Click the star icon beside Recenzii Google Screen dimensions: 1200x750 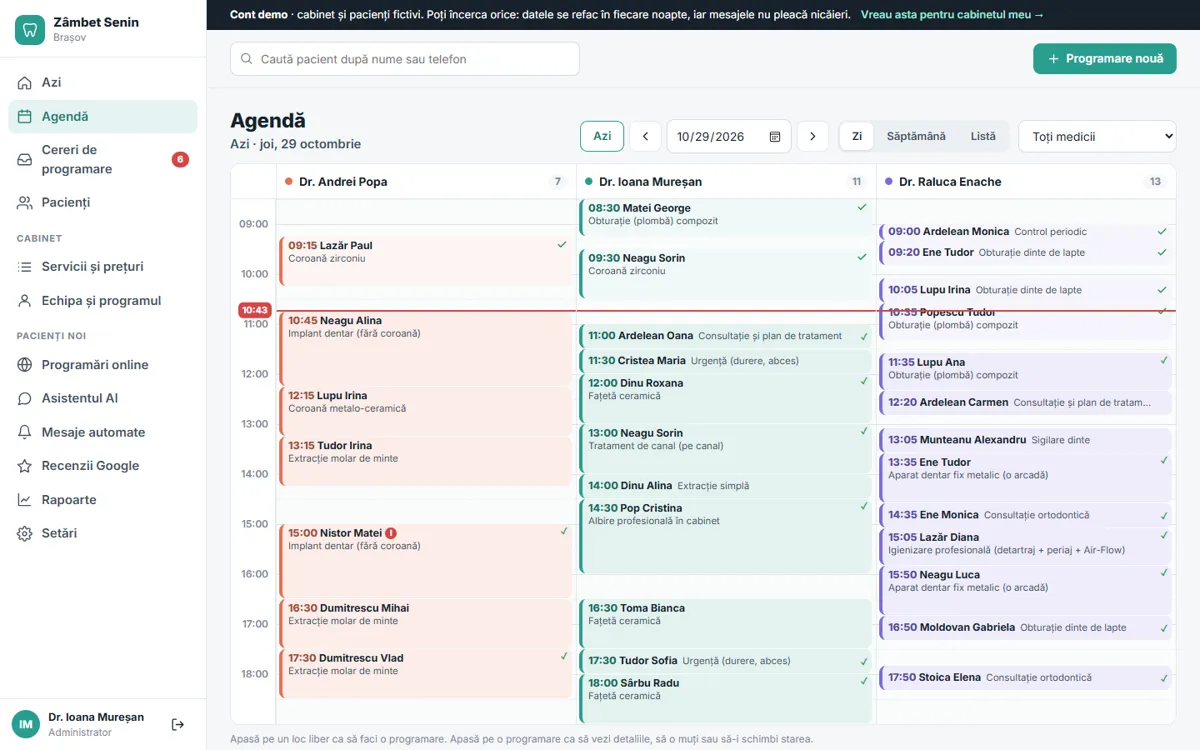25,466
